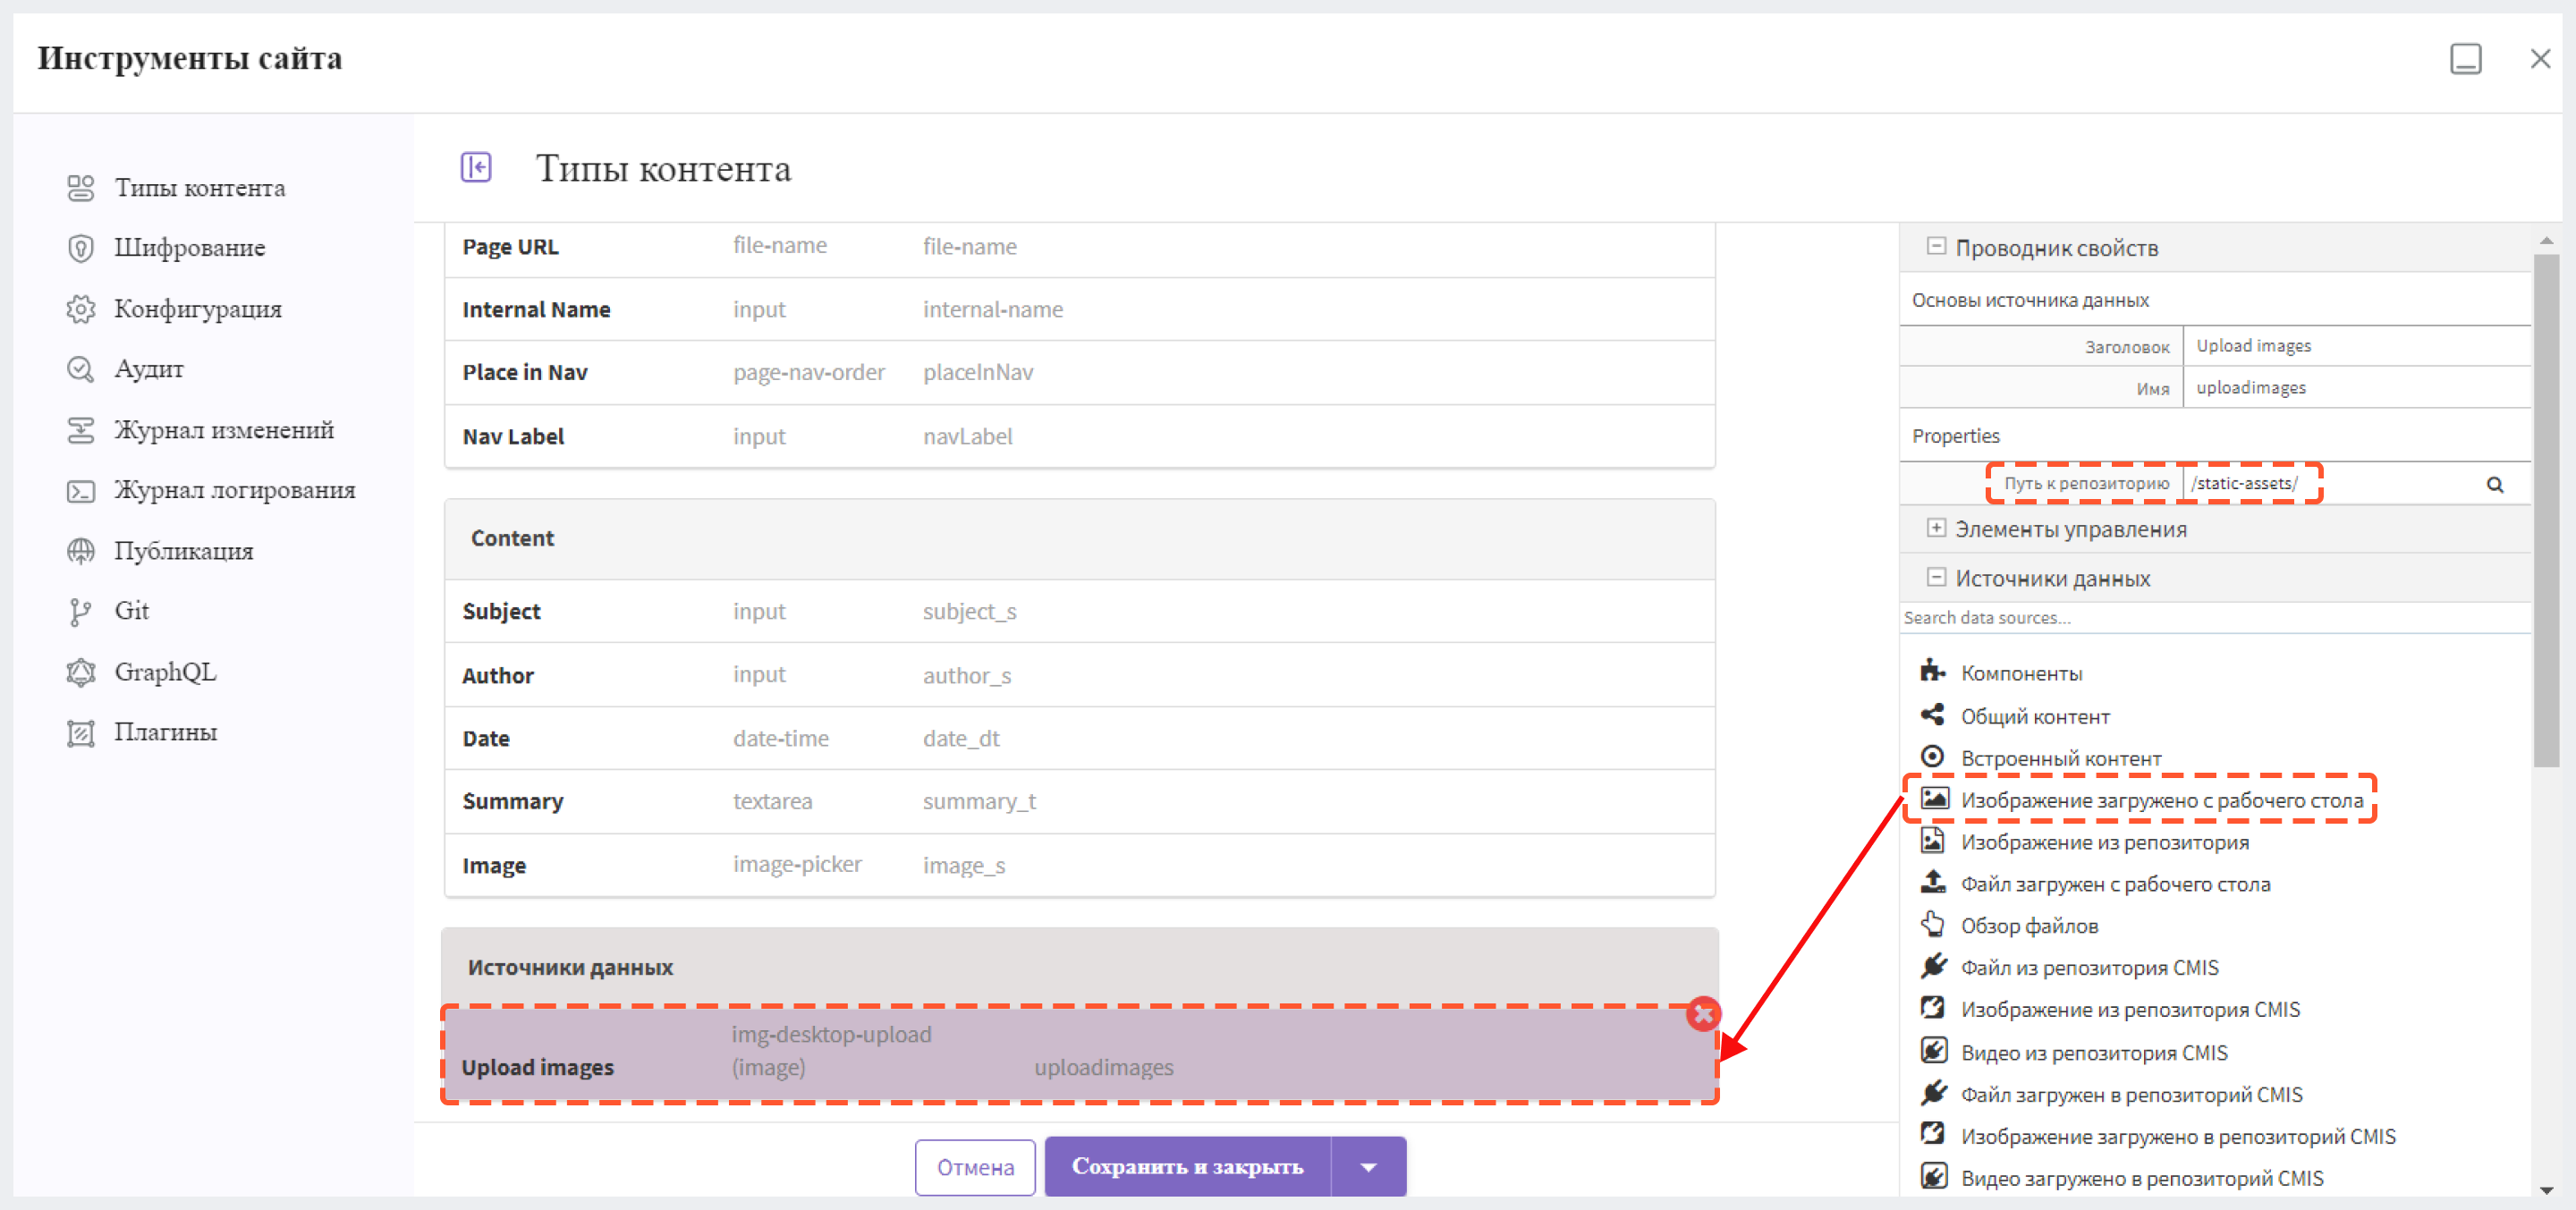Collapse the Источники данных panel

point(1936,578)
